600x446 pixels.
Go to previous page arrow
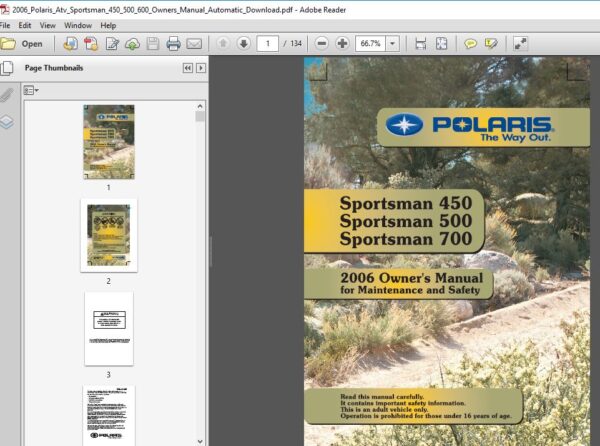coord(223,43)
